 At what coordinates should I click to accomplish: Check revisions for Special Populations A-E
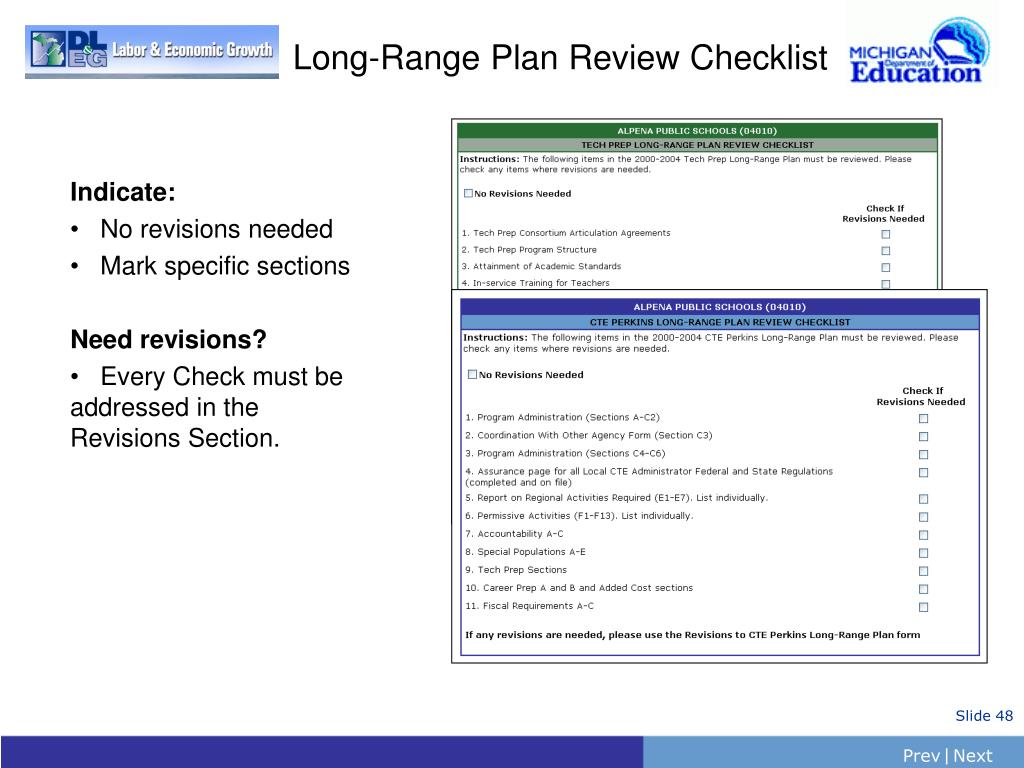point(923,553)
